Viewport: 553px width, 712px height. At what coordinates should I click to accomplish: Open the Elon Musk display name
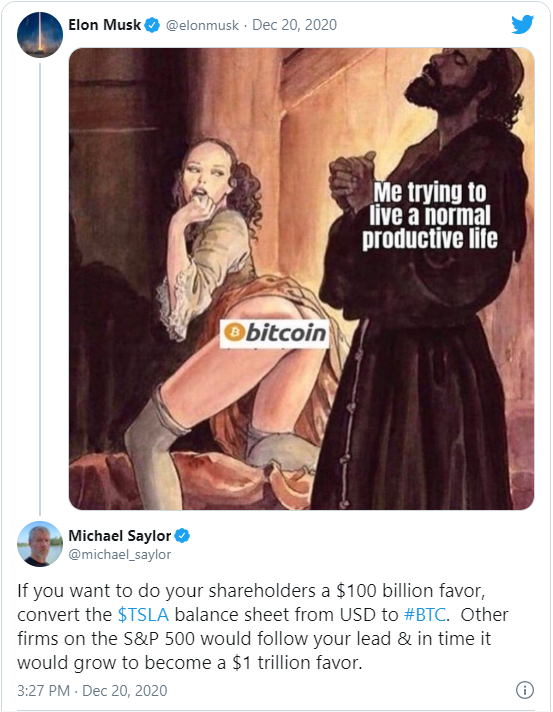[104, 25]
